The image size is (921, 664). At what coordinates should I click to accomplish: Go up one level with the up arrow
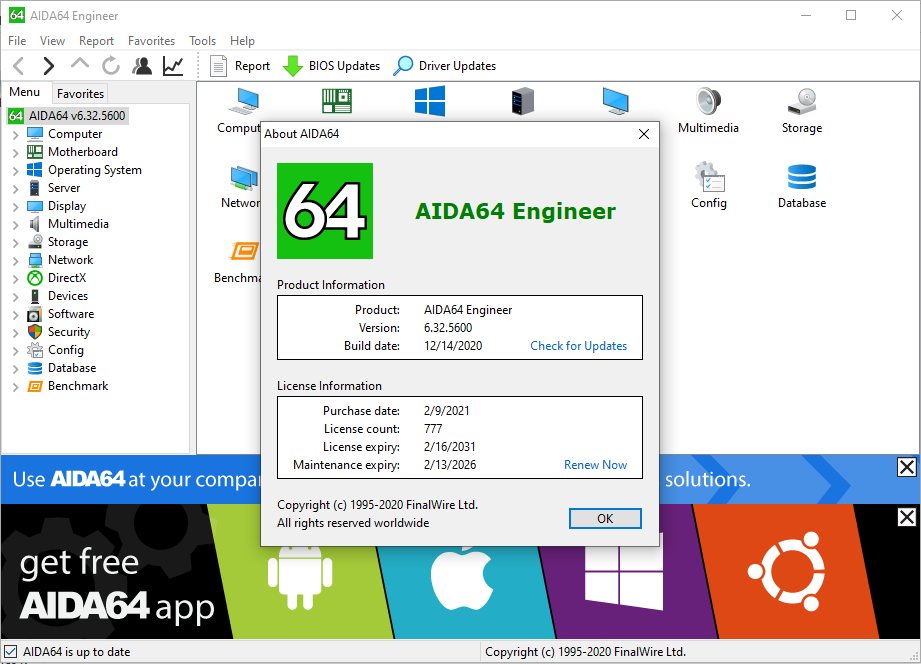tap(80, 64)
